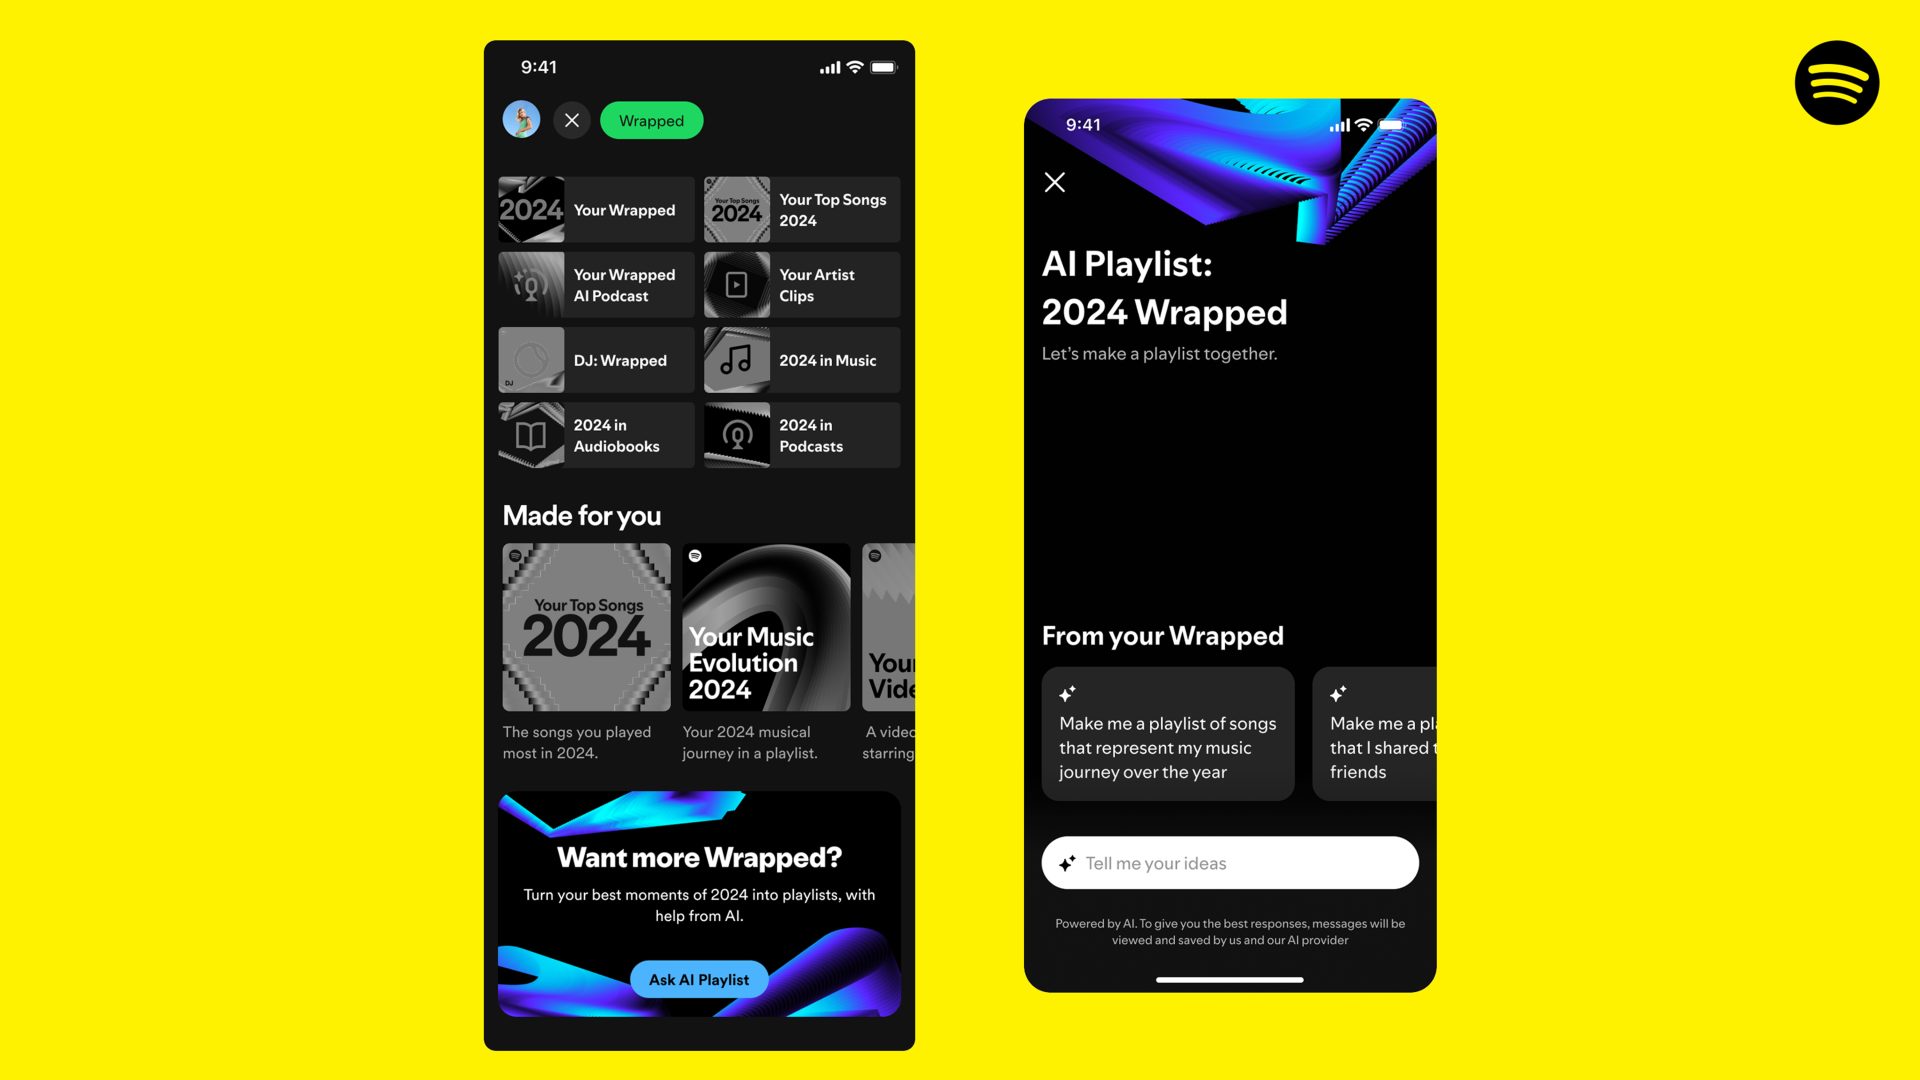Expand From your Wrapped suggestions
Screen dimensions: 1920x1080
[x=1162, y=634]
